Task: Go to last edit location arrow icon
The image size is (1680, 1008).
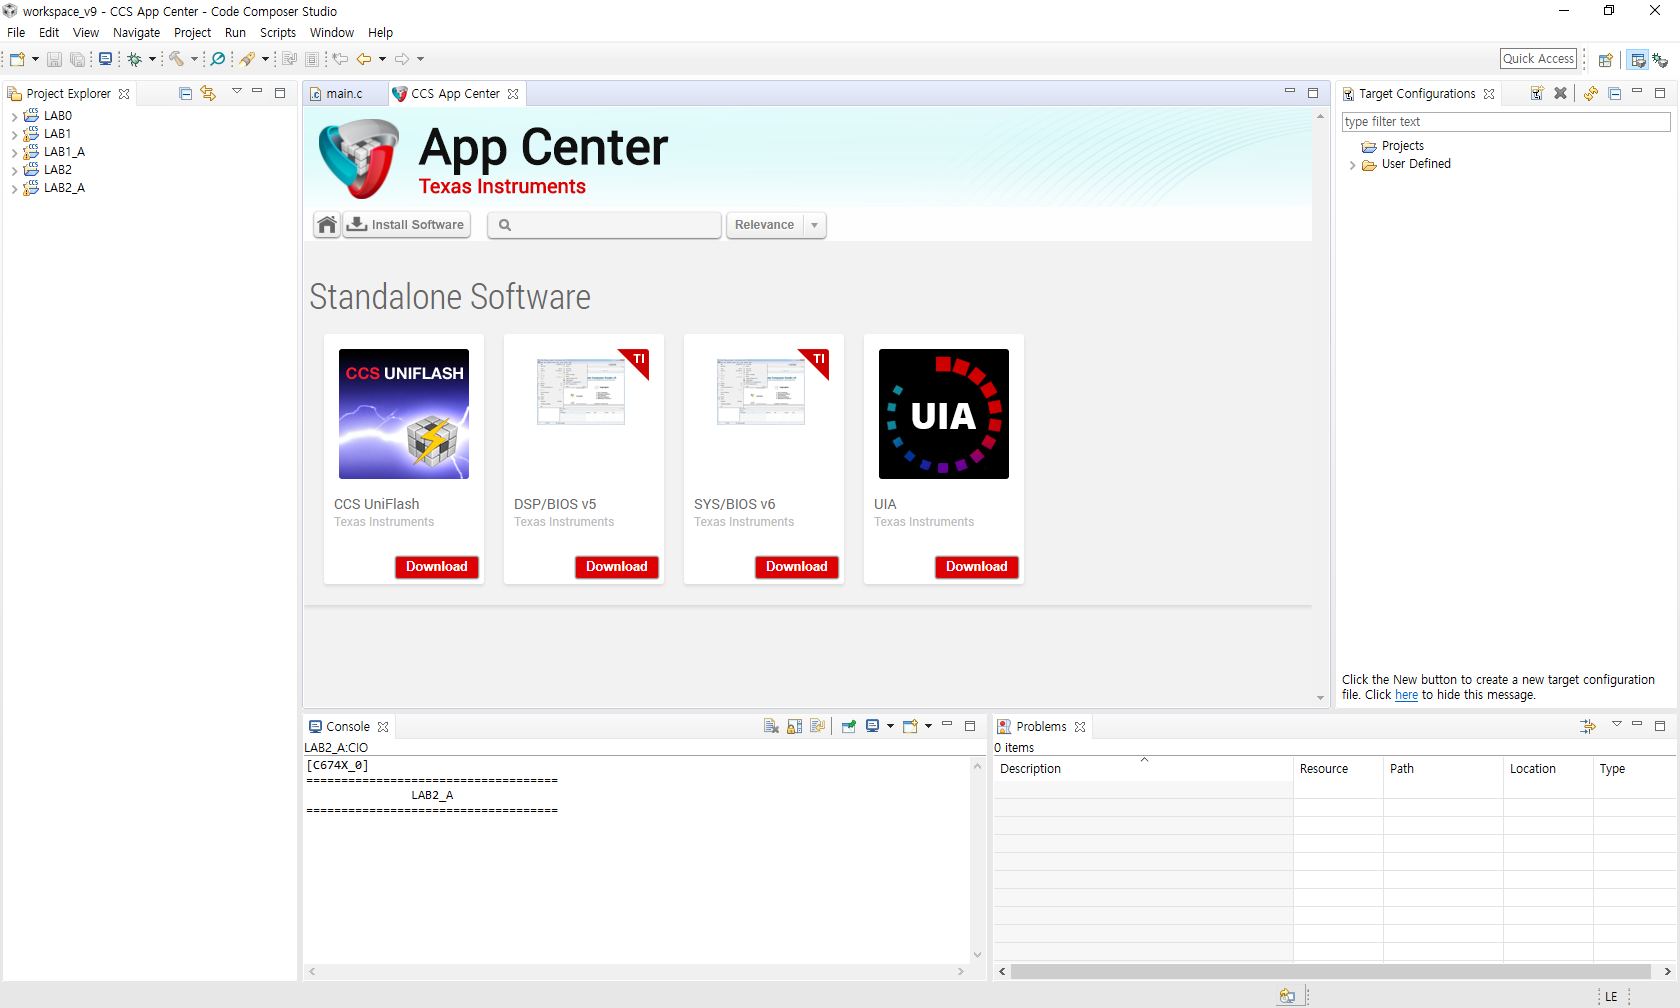Action: click(x=340, y=59)
